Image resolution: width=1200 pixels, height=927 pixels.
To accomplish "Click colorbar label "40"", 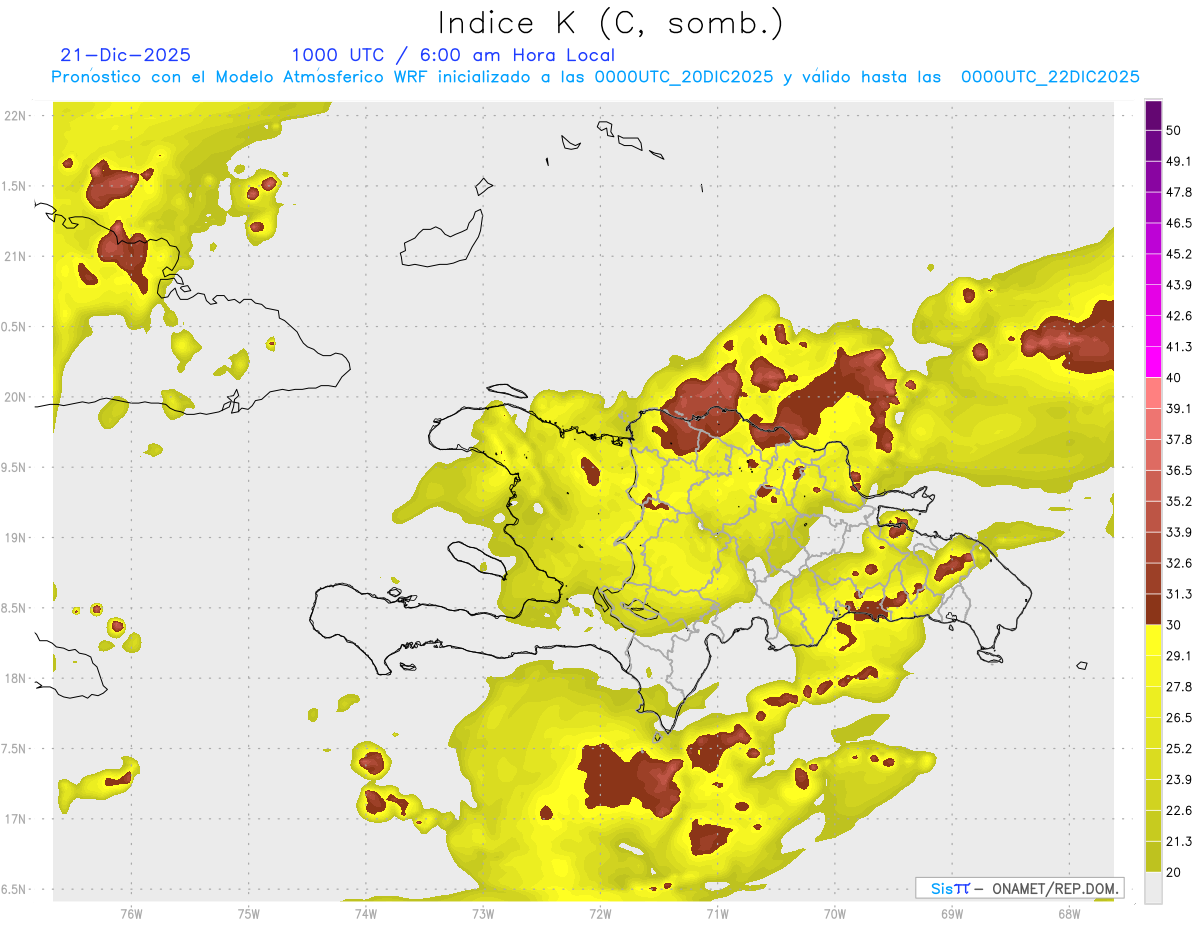I will point(1174,378).
